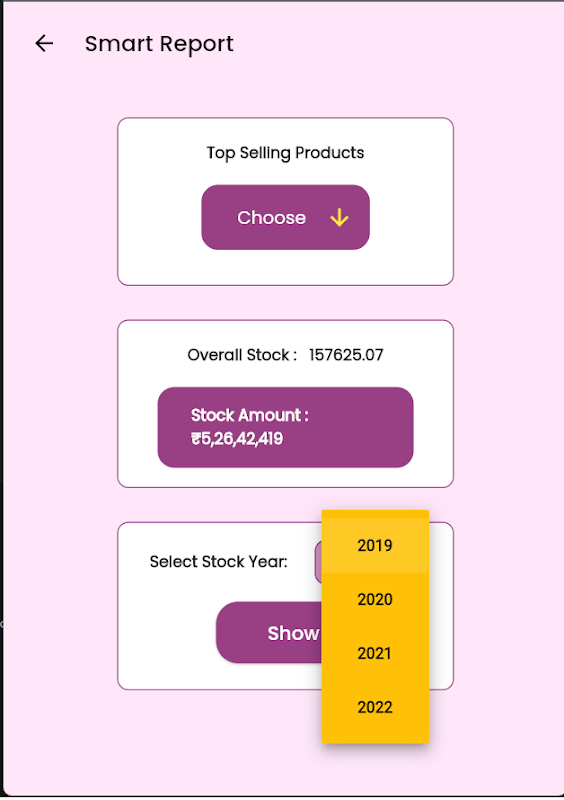This screenshot has height=800, width=564.
Task: Select year 2022 from the list
Action: point(375,707)
